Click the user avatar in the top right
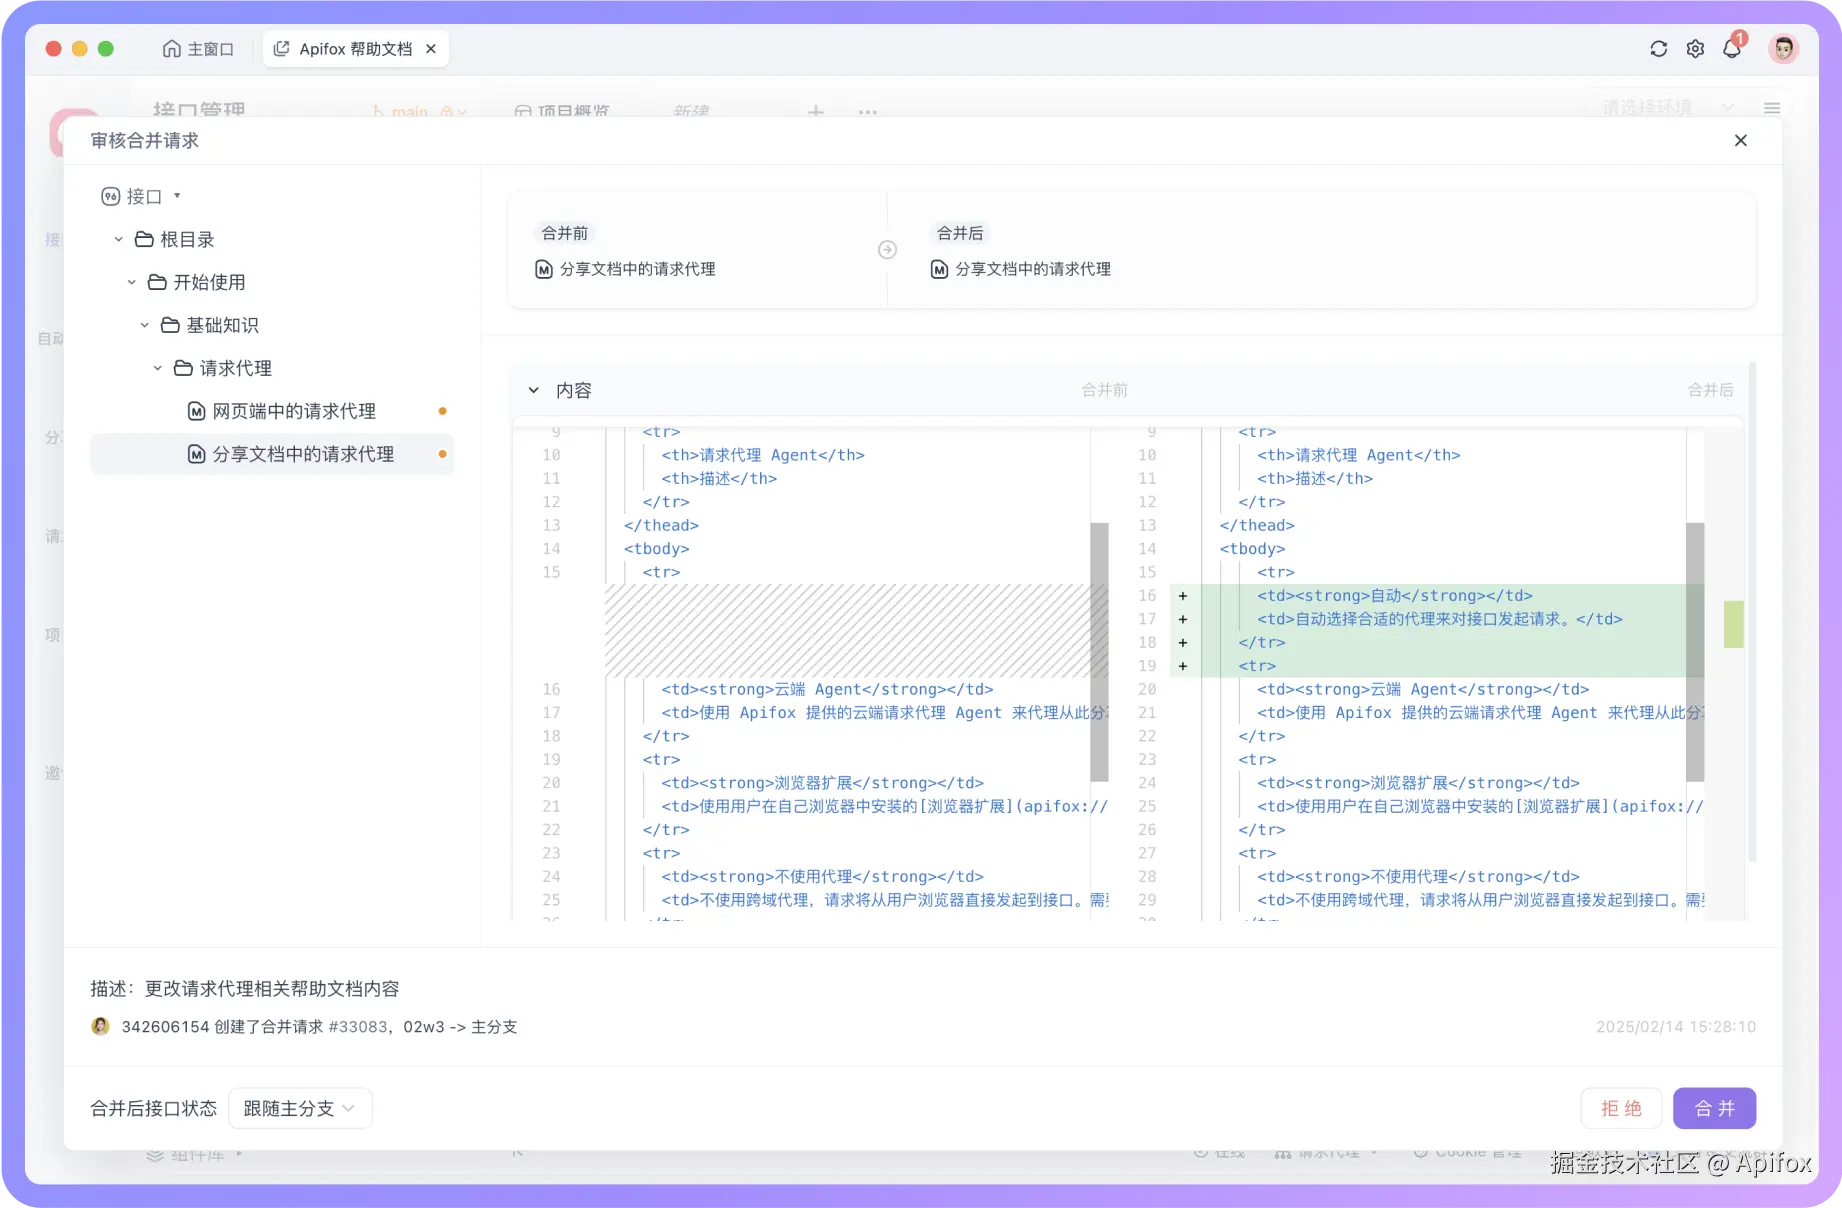Viewport: 1842px width, 1208px height. (x=1784, y=48)
